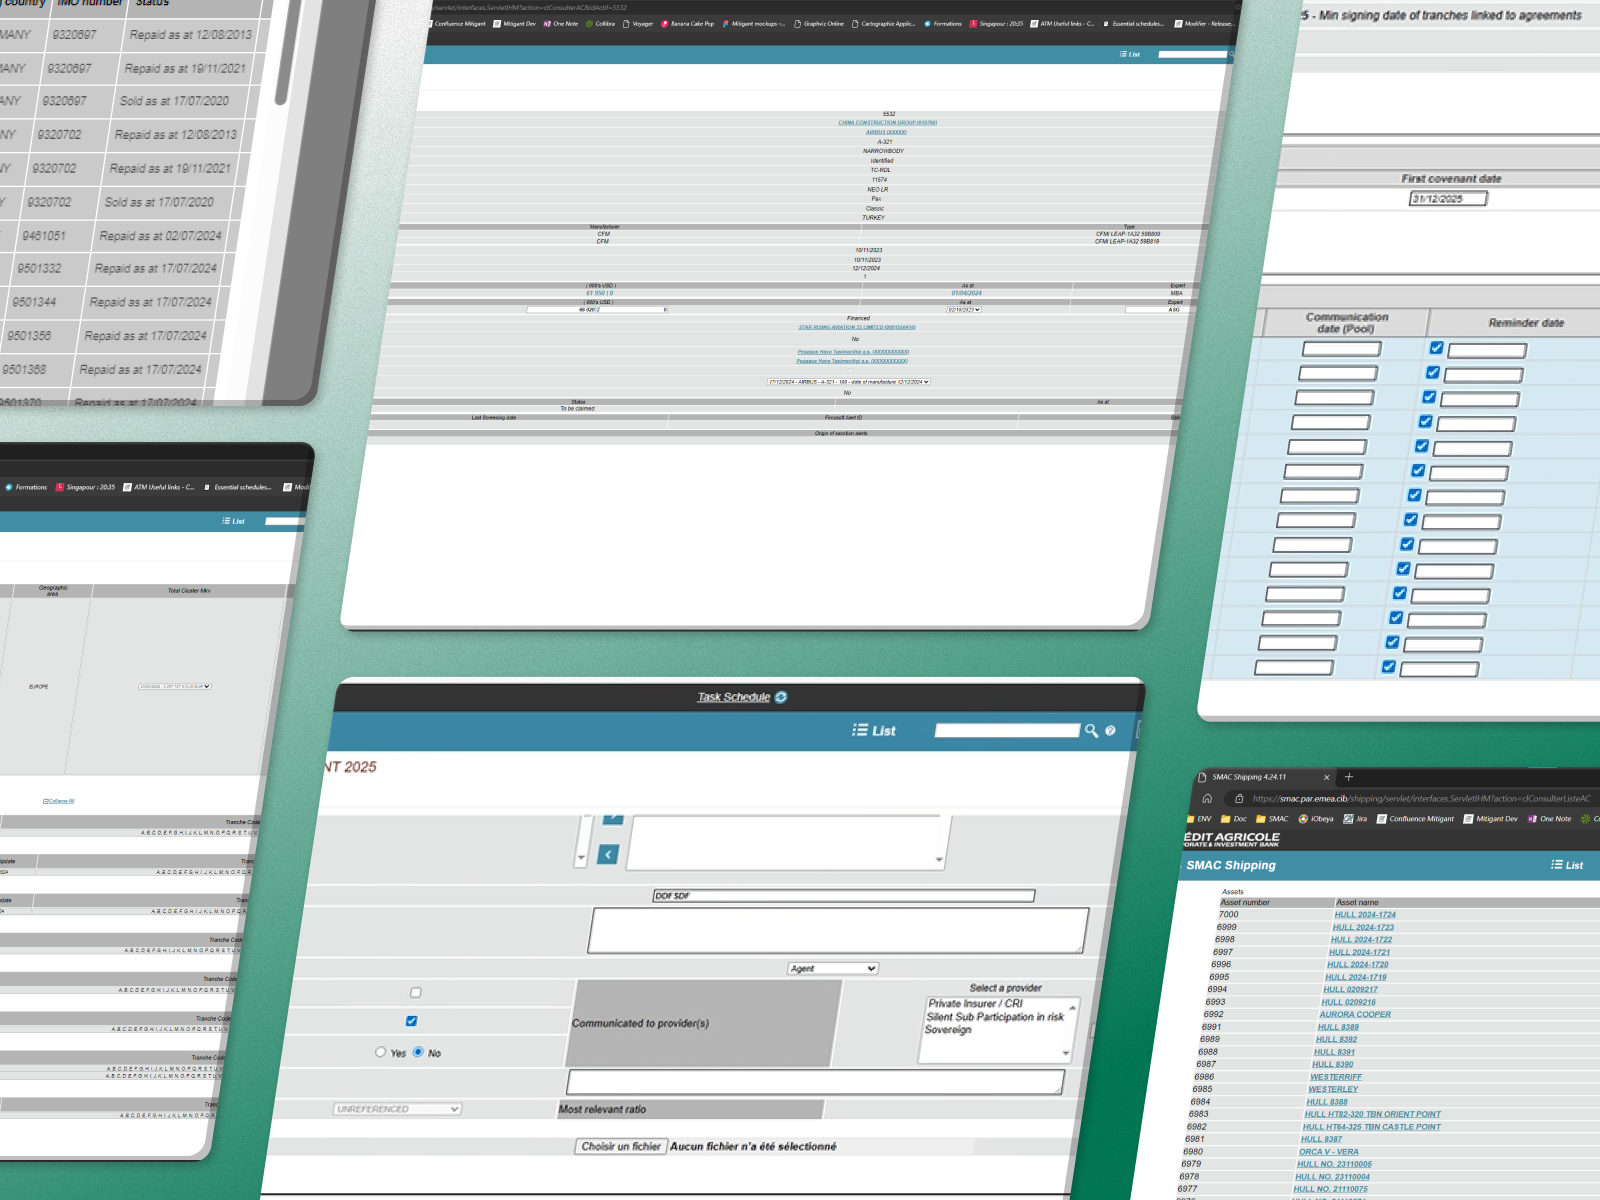This screenshot has width=1600, height=1200.
Task: Open the Graphviz Online bookmark
Action: pos(819,24)
